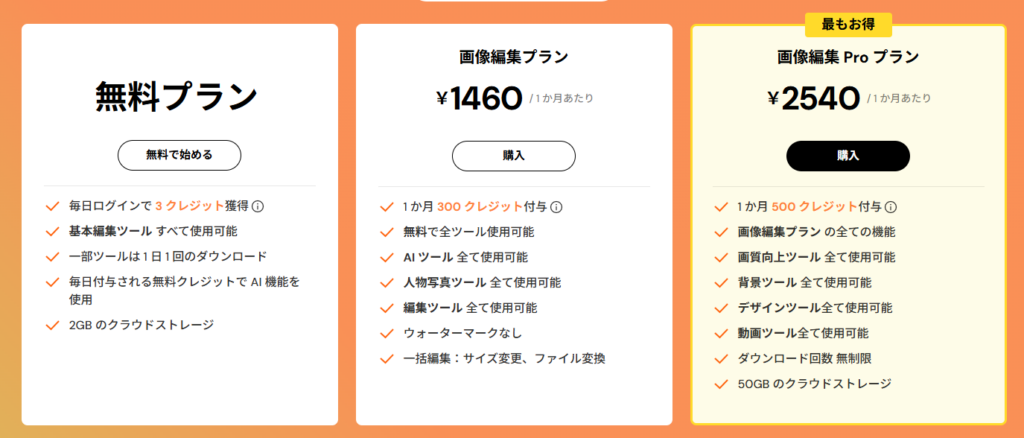Click the 画像編集 Pro プラン title
Screen dimensions: 1024x438
[x=848, y=57]
